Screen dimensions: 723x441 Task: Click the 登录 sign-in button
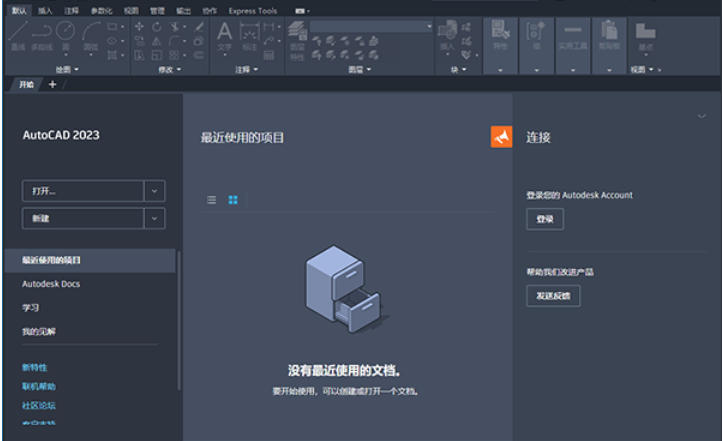(544, 219)
